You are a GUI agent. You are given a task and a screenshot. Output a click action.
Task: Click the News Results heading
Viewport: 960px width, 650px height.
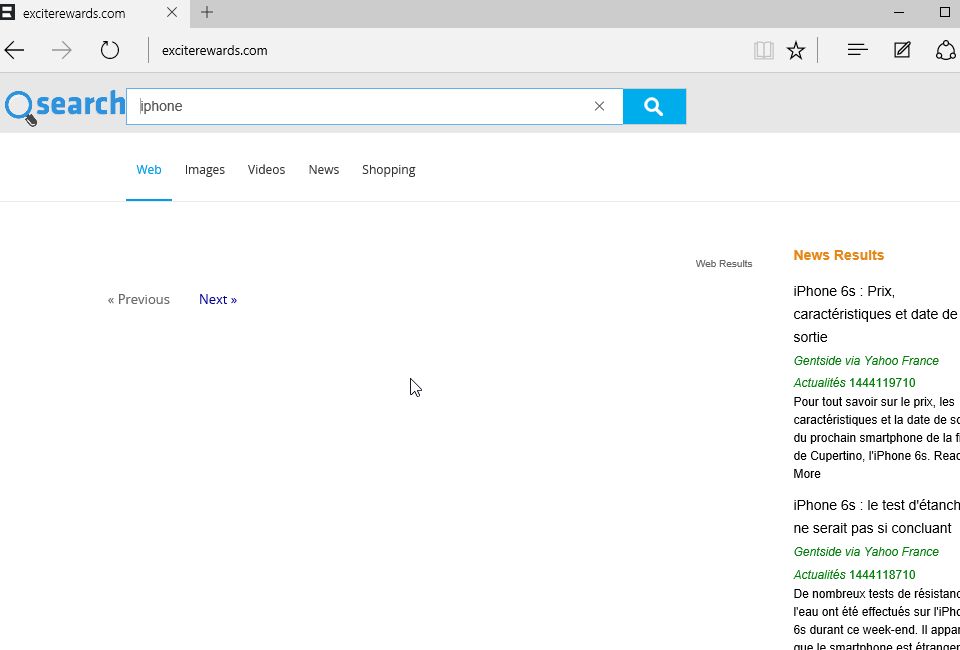click(838, 255)
